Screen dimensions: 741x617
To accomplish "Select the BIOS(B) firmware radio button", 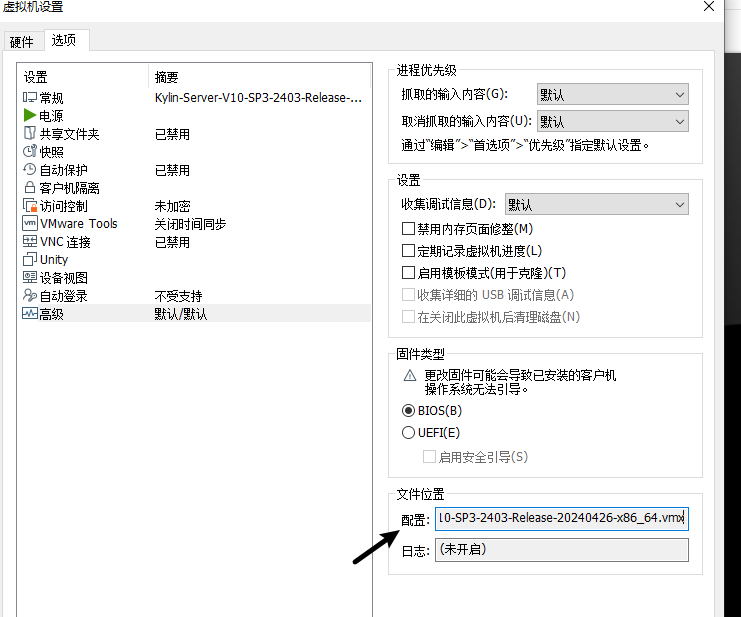I will click(x=408, y=411).
